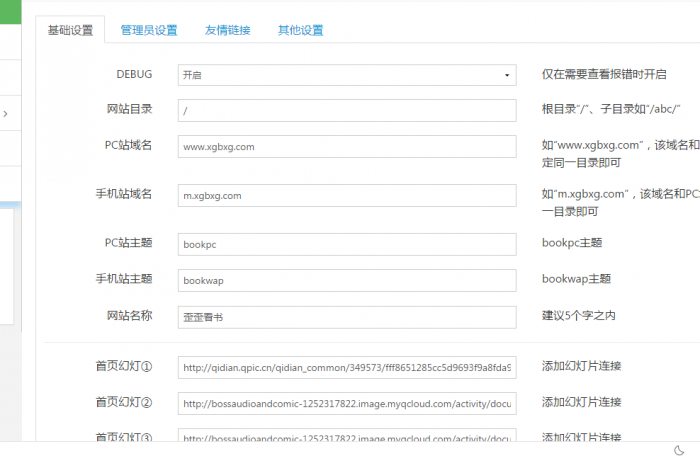
Task: Open the DEBUG dropdown showing 开启
Action: (x=347, y=75)
